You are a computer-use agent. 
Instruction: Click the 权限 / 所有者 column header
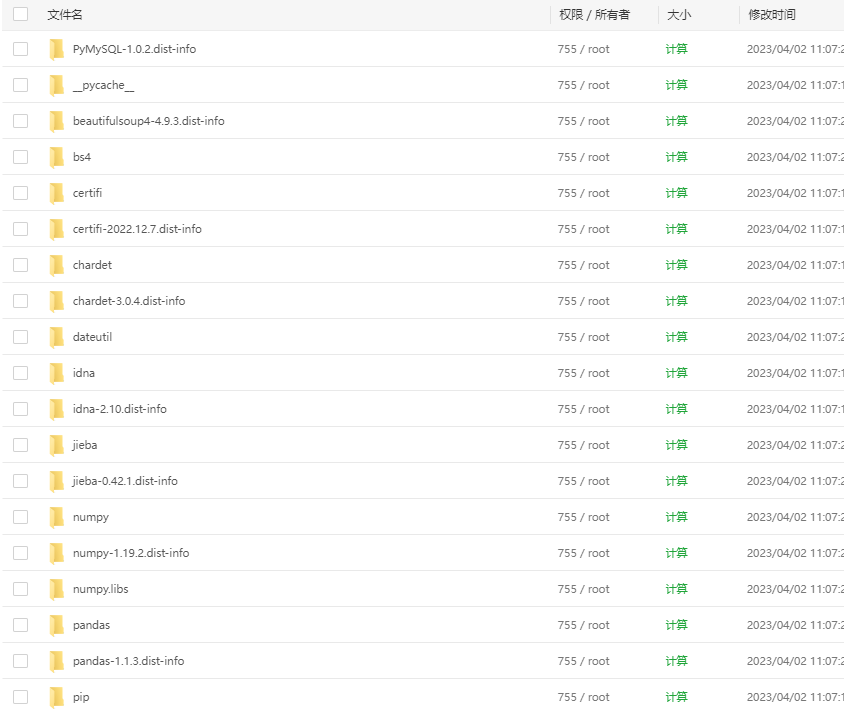point(594,15)
